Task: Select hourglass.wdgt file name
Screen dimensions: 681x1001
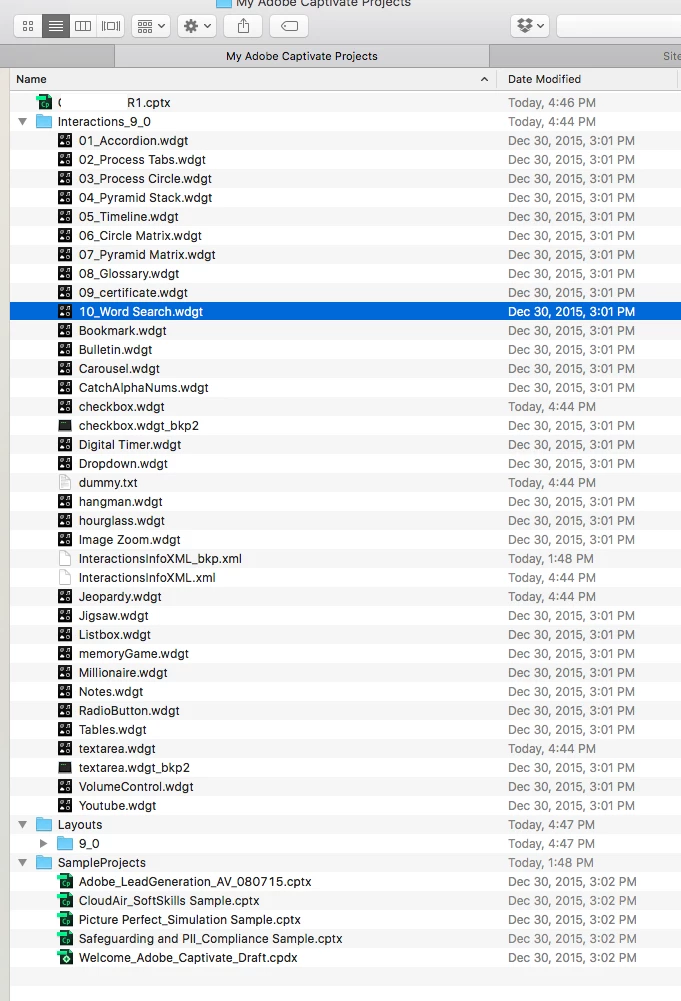Action: (x=122, y=521)
